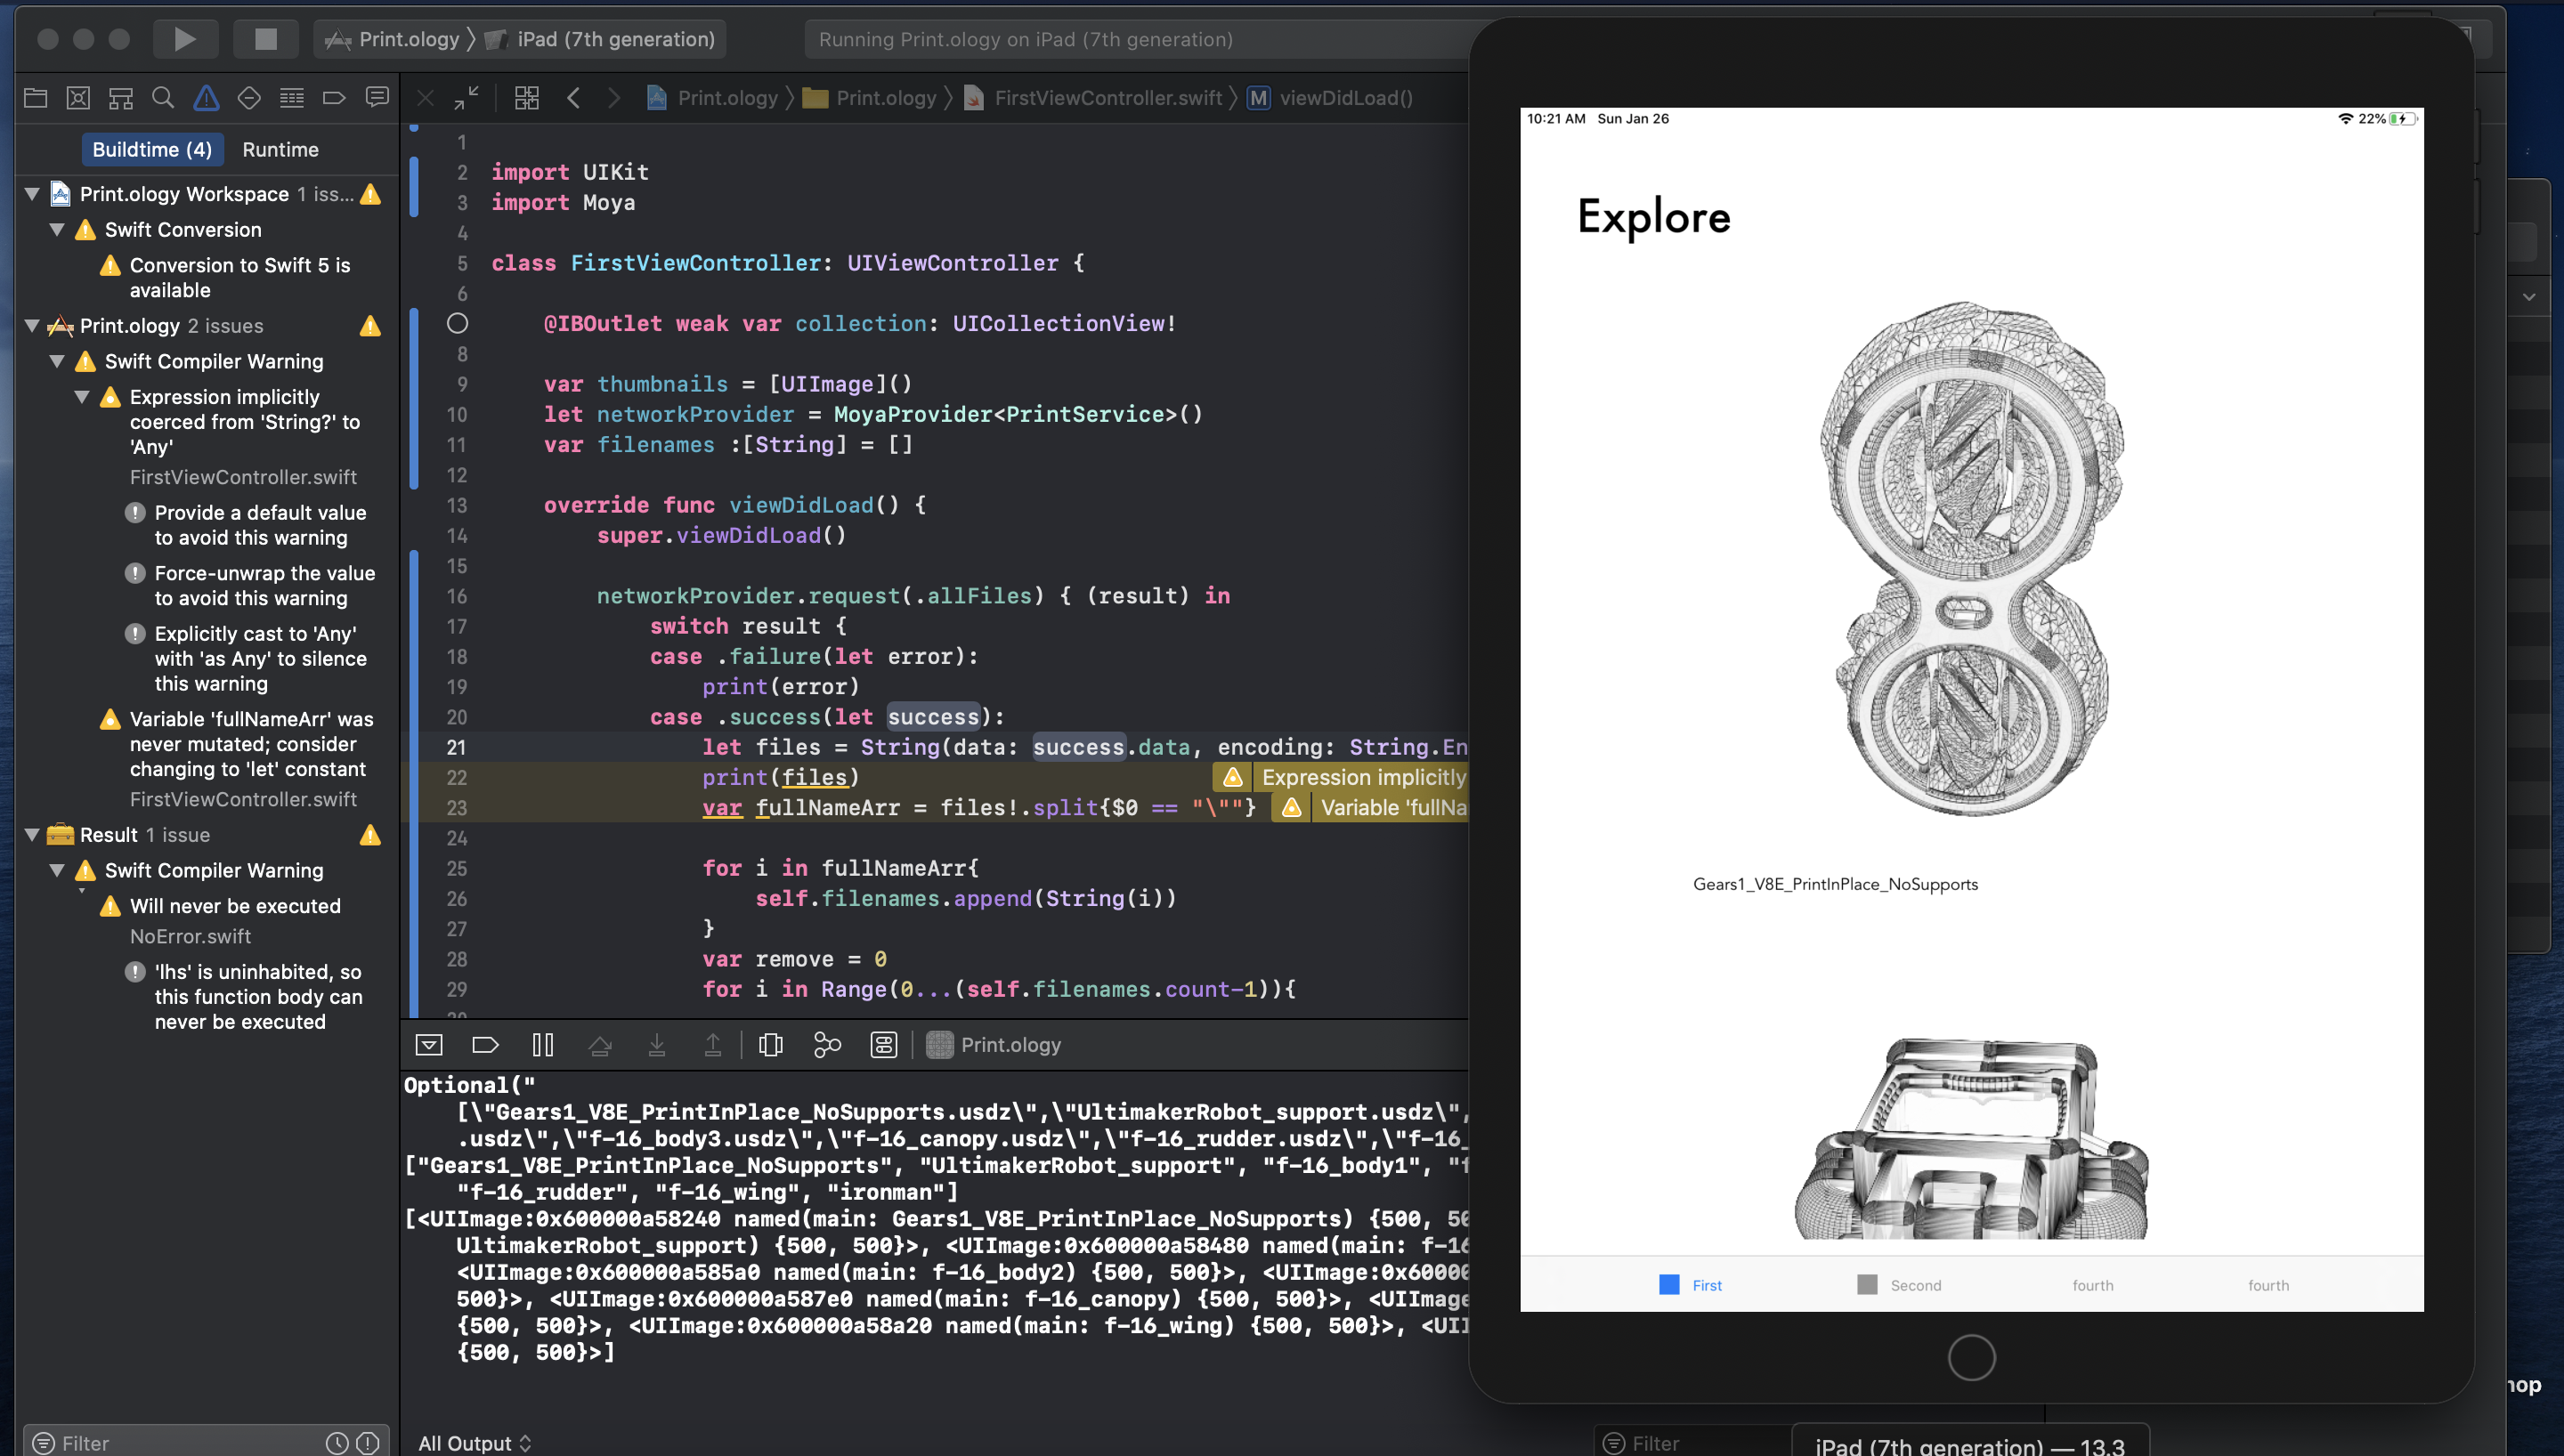2564x1456 pixels.
Task: Open the Debug Memory Graph icon
Action: point(827,1045)
